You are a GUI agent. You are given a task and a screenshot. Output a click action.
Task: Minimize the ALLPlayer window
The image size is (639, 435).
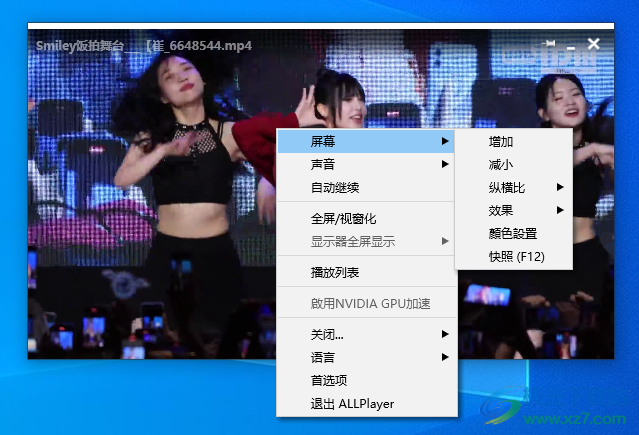pos(571,48)
